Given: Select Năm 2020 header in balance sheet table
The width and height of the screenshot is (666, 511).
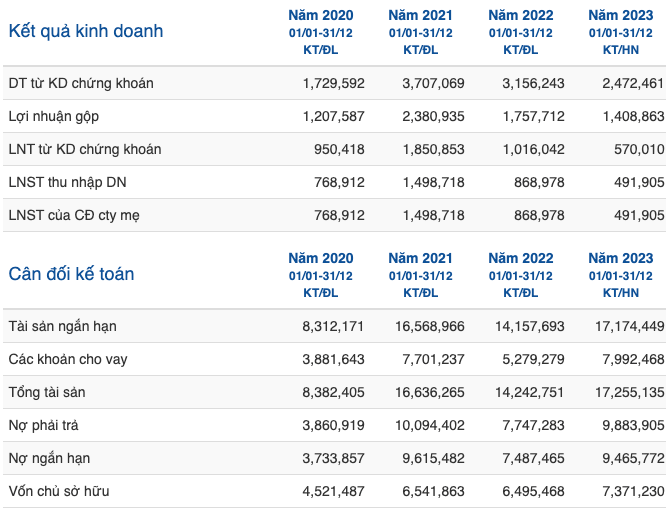Looking at the screenshot, I should [x=321, y=258].
